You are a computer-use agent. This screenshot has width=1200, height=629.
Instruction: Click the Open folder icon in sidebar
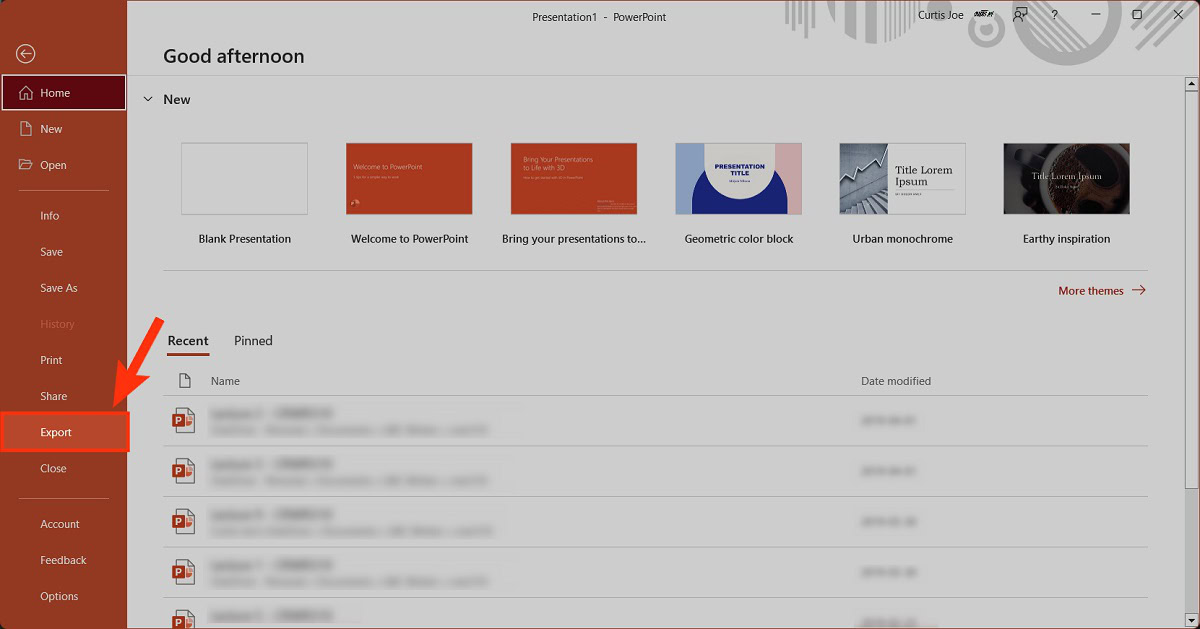(26, 165)
